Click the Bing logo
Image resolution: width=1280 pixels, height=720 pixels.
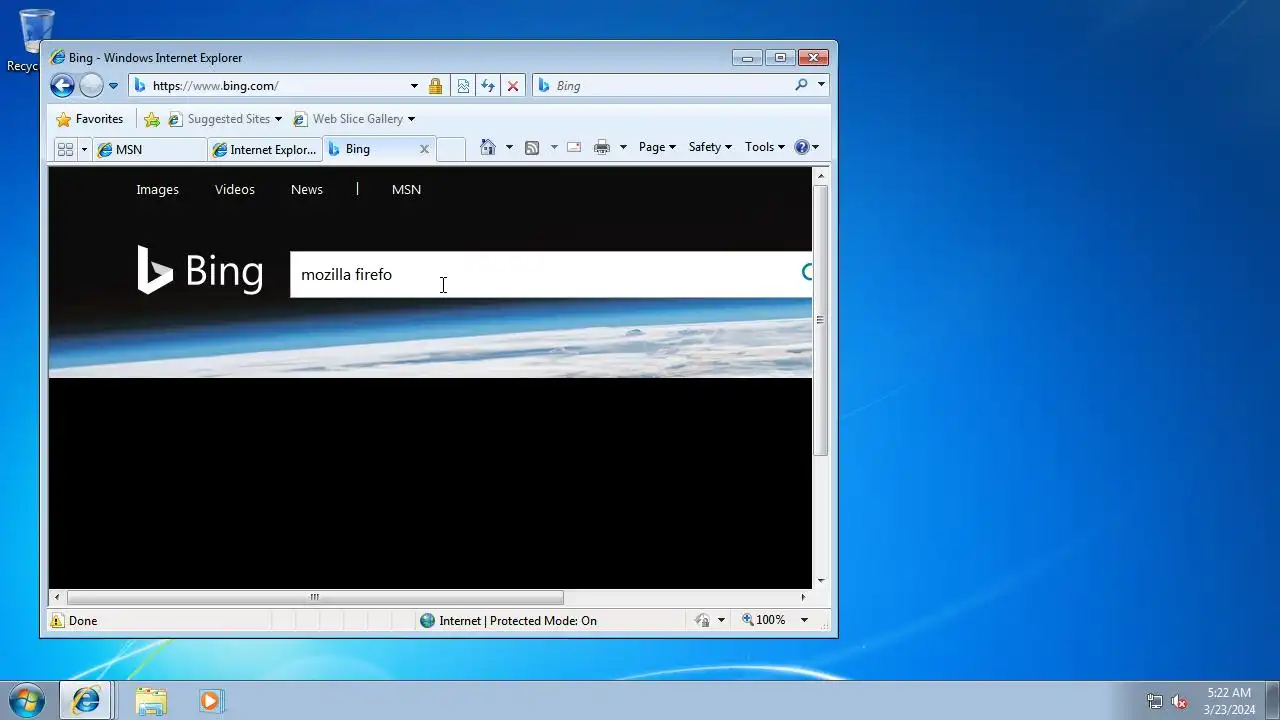click(x=200, y=270)
